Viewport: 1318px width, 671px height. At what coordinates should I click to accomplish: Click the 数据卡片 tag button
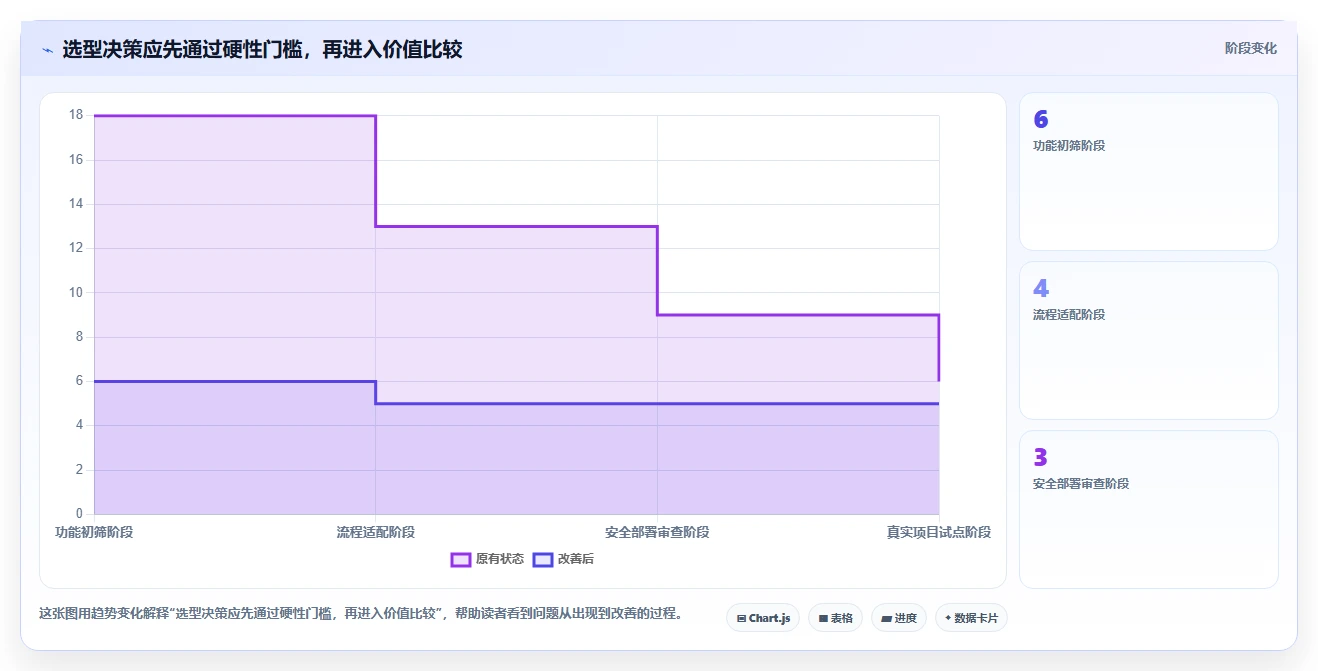971,618
